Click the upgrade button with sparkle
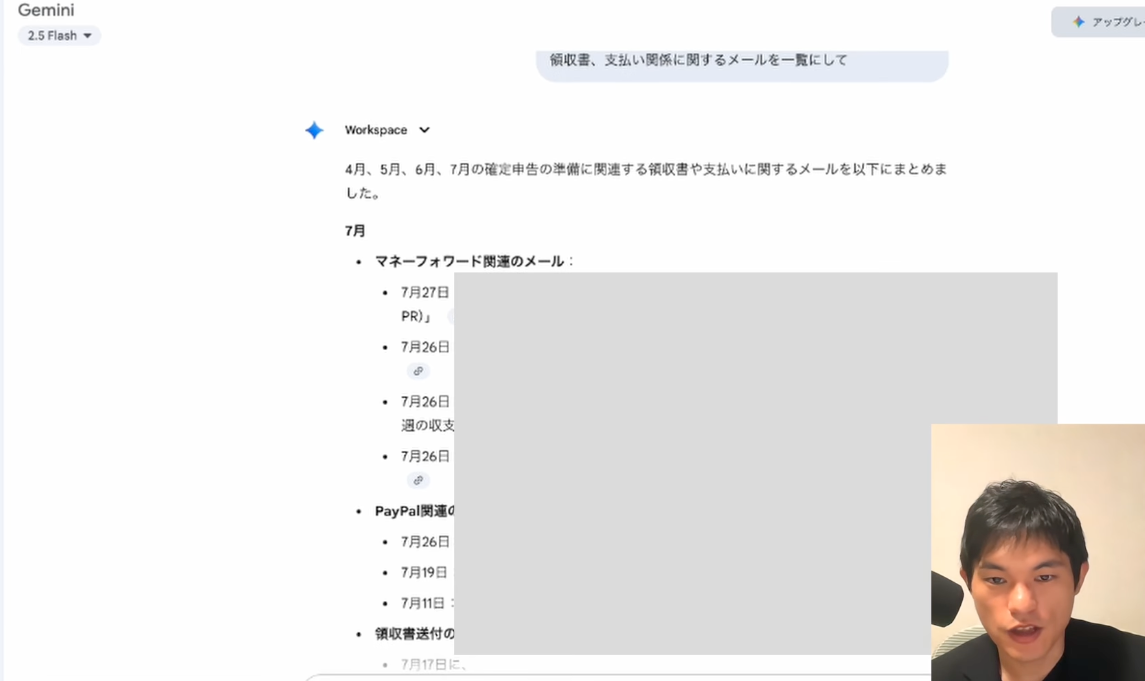The height and width of the screenshot is (681, 1145). (x=1098, y=22)
